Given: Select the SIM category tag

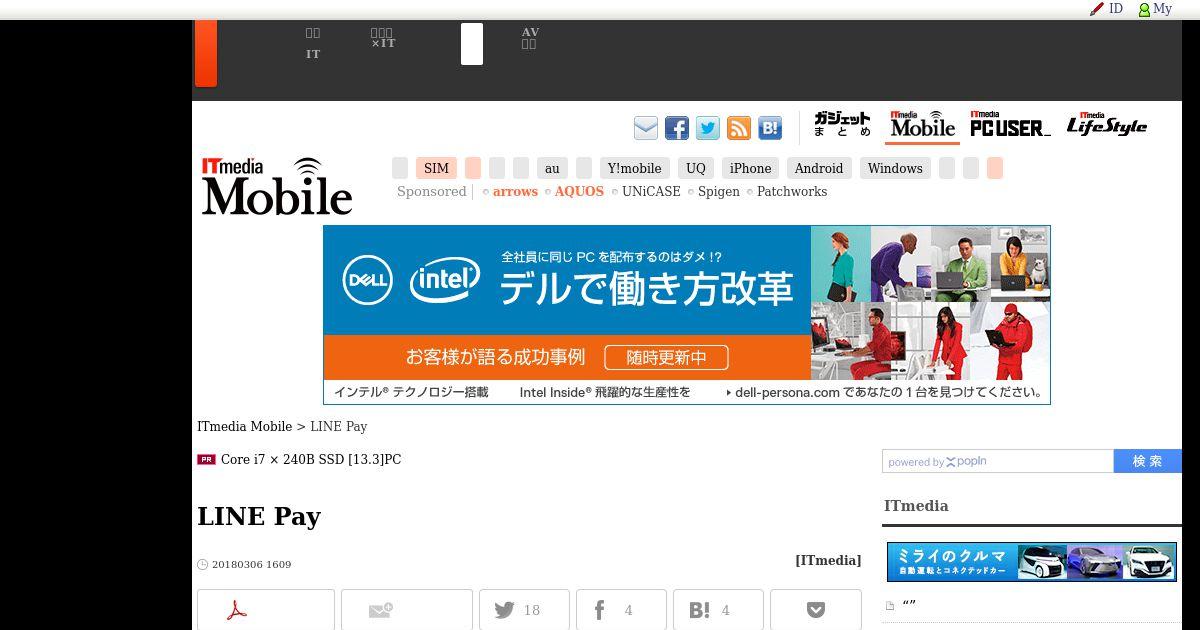Looking at the screenshot, I should 436,168.
